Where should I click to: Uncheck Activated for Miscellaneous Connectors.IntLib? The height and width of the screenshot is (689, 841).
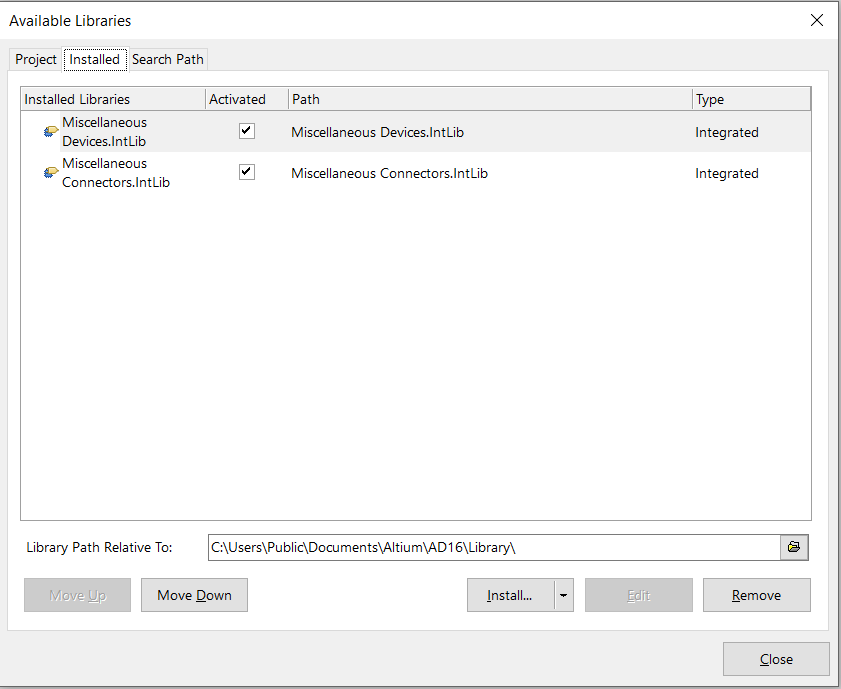click(x=247, y=172)
